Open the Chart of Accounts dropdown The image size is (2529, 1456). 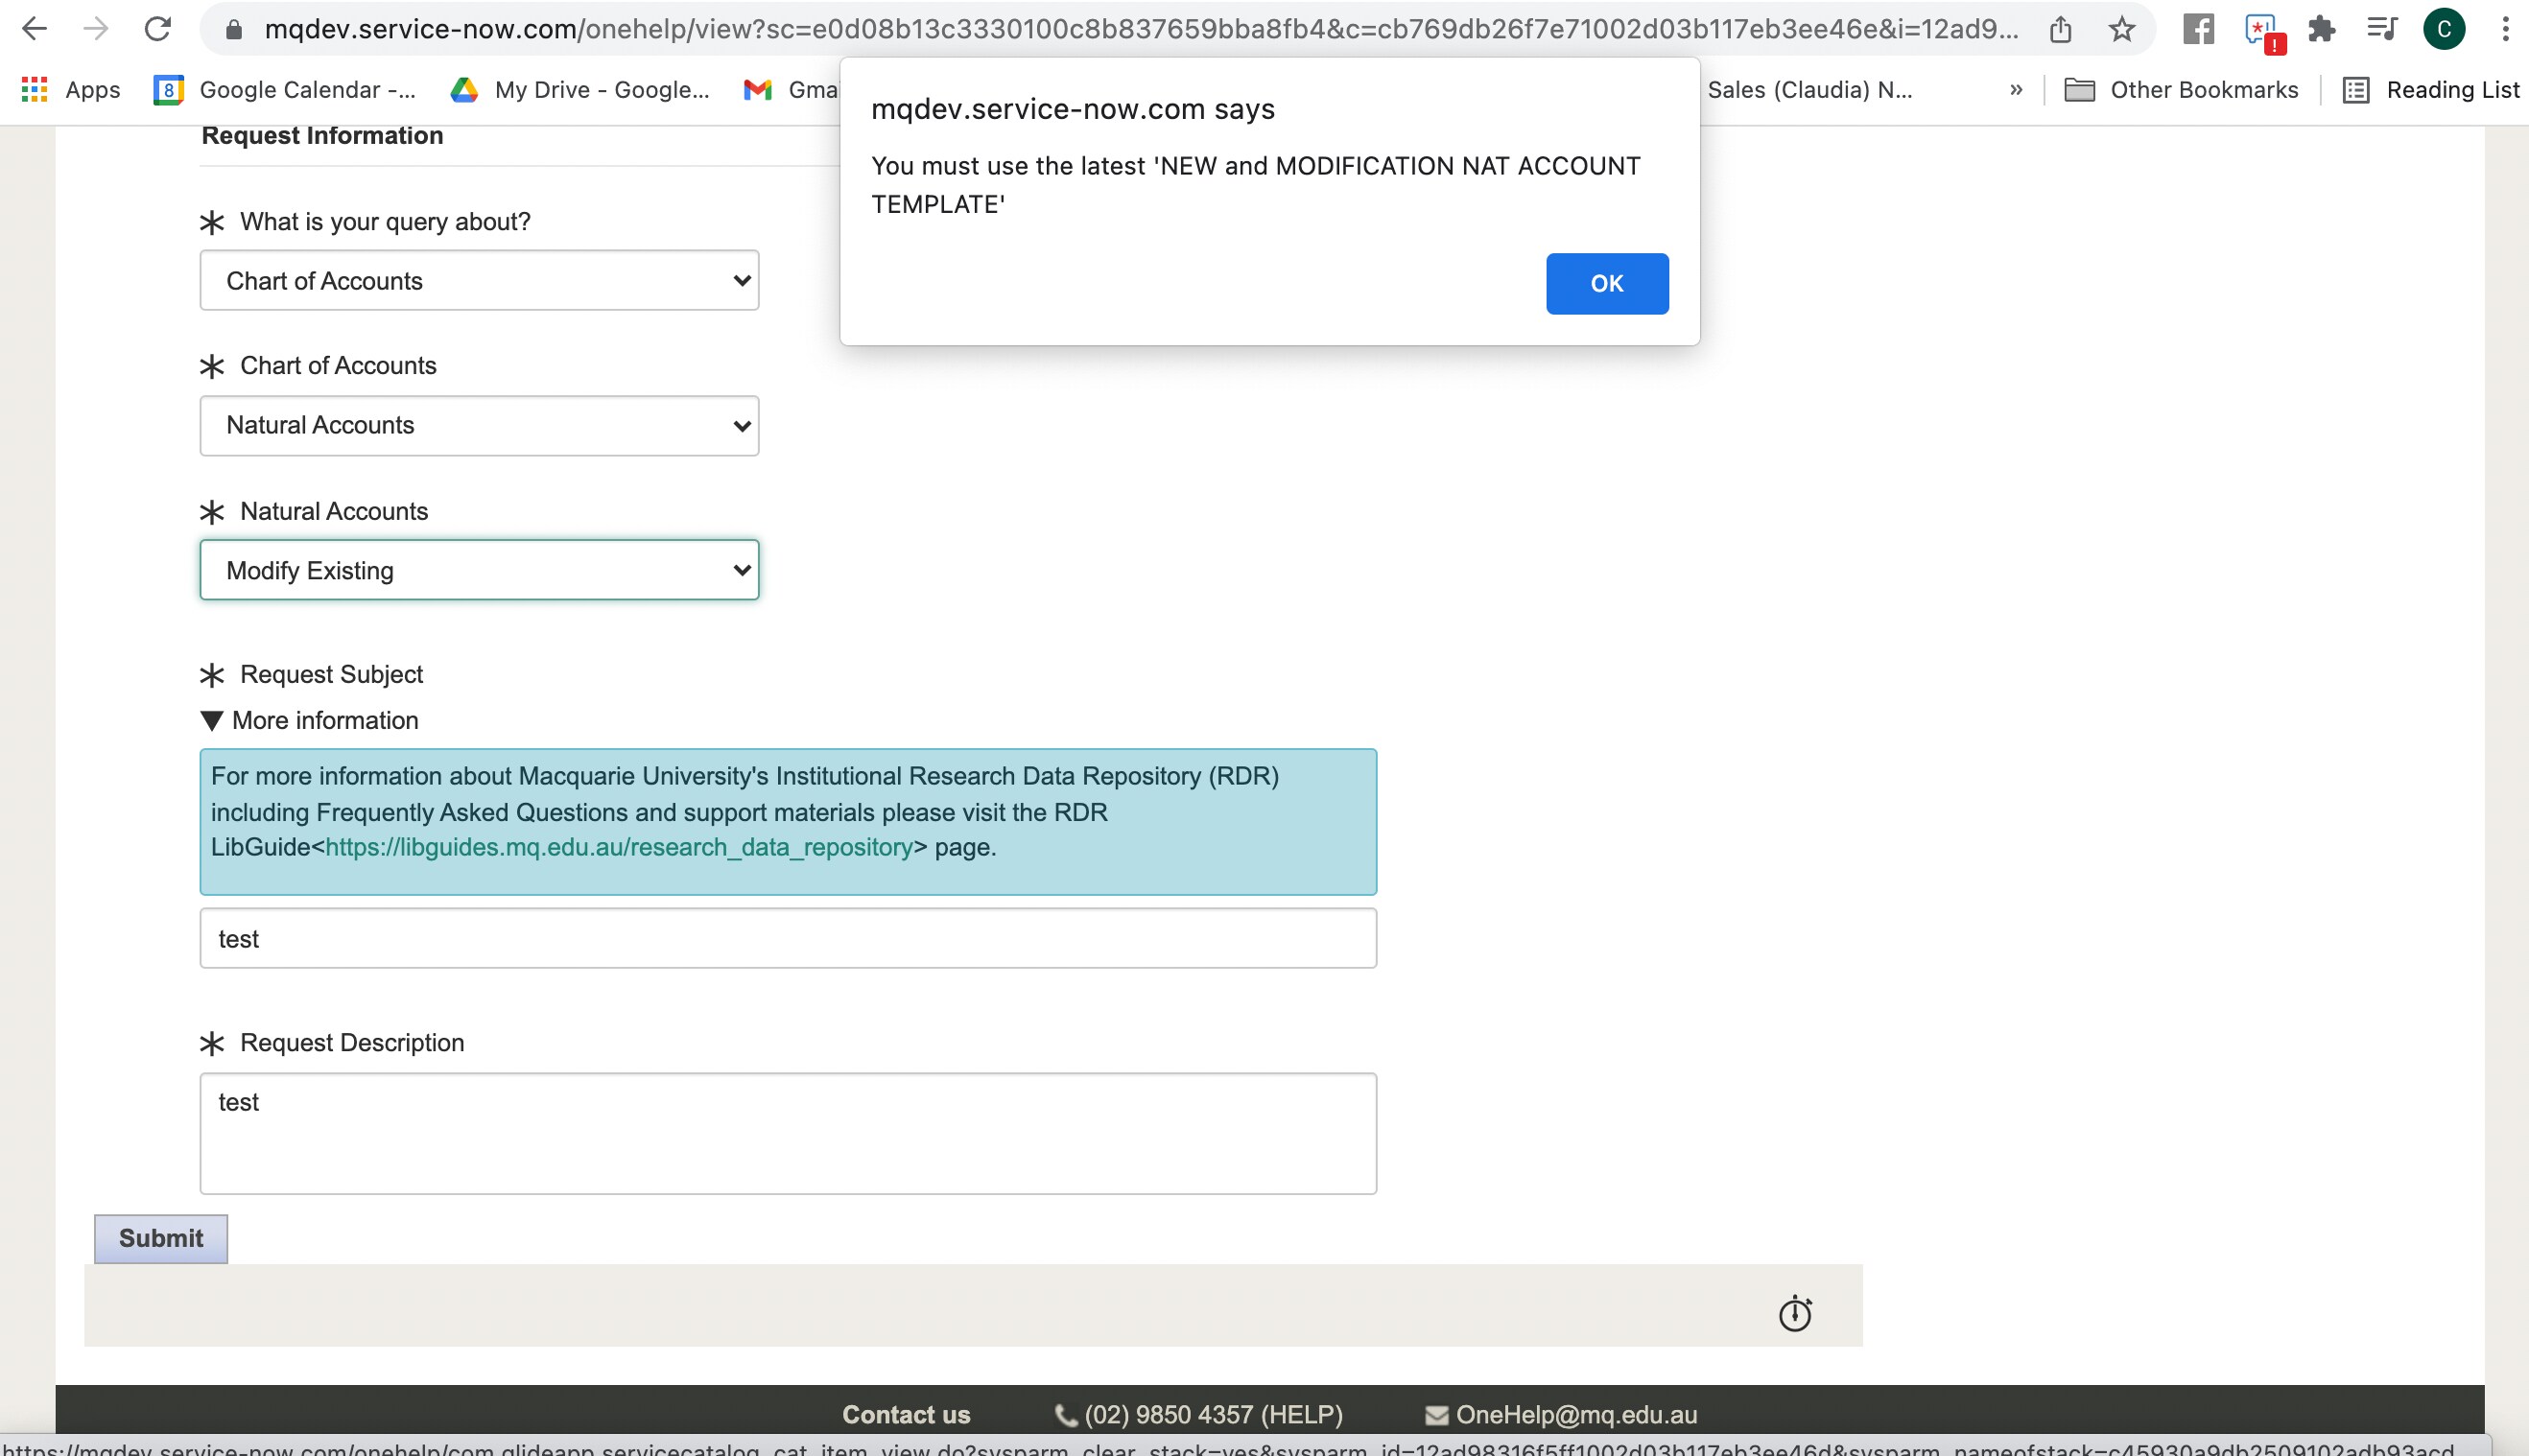(479, 425)
